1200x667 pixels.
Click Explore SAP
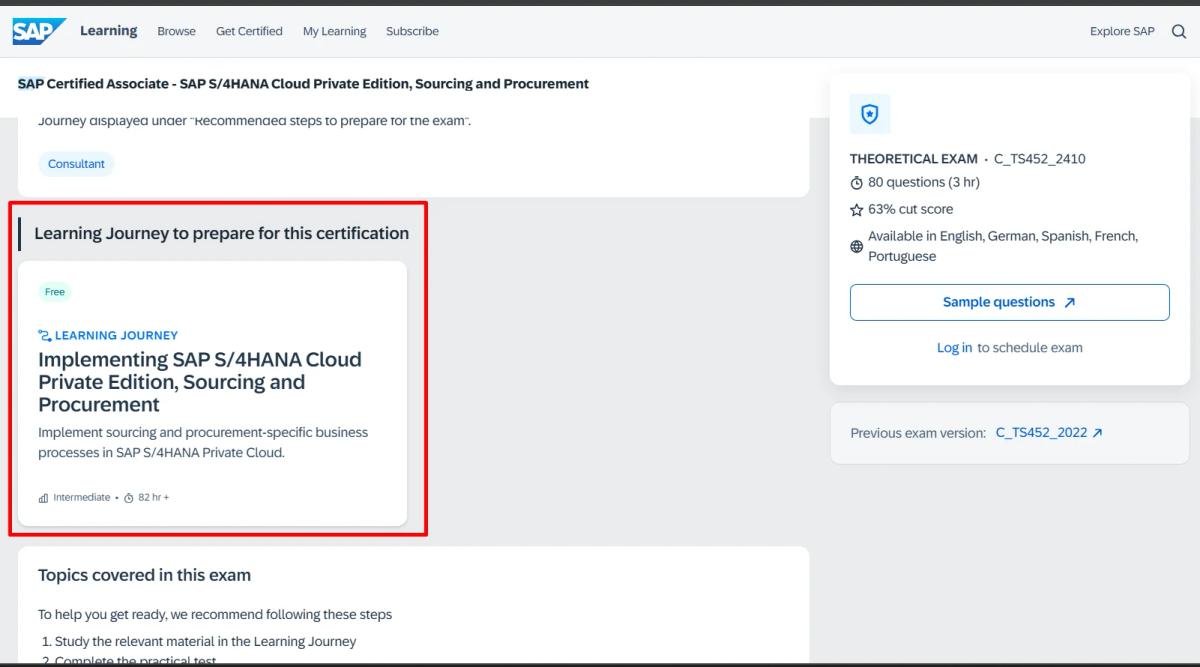[1122, 31]
